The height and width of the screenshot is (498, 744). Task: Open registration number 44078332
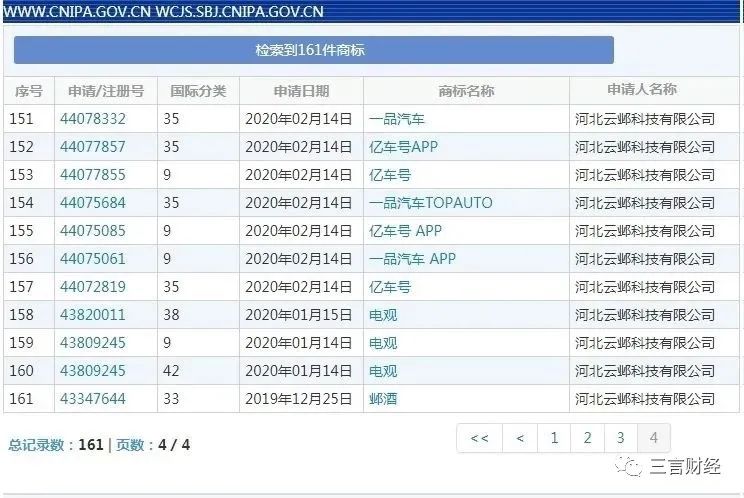[x=93, y=119]
